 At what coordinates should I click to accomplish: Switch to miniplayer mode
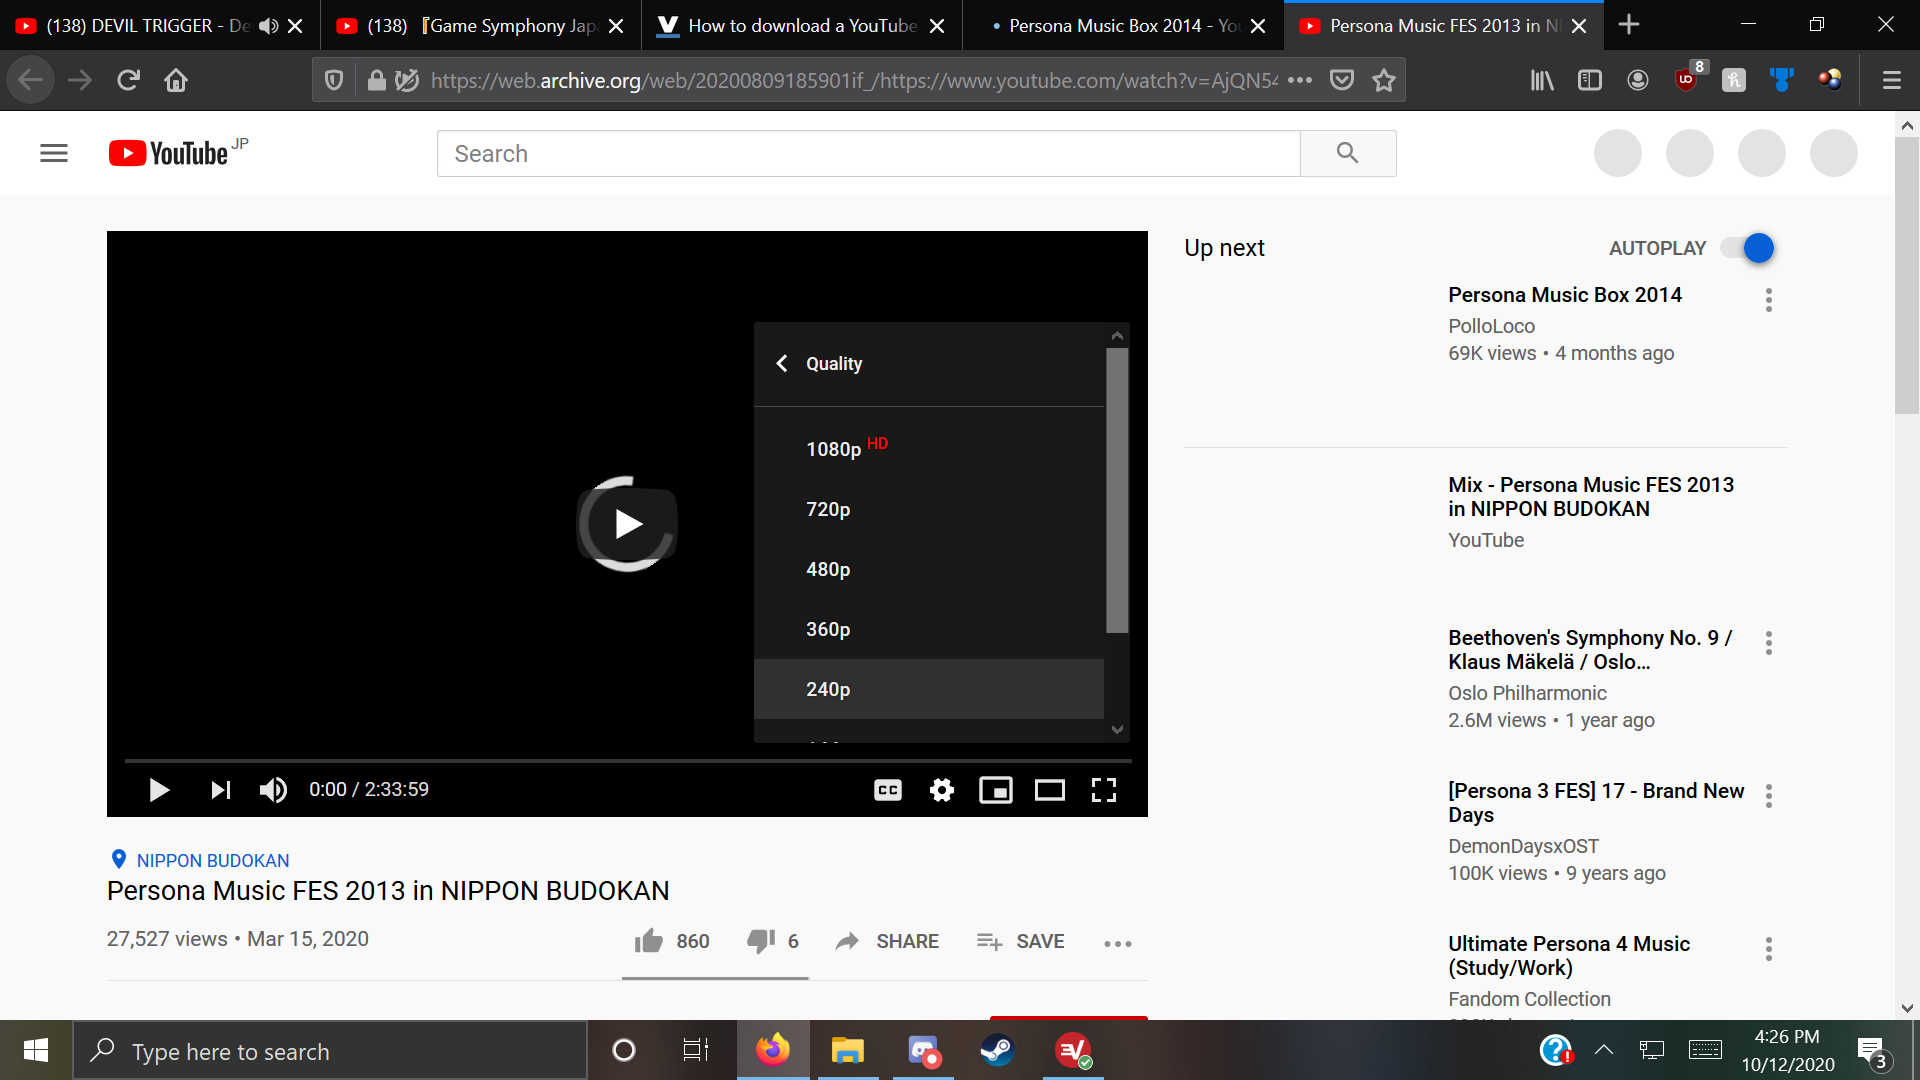point(995,790)
